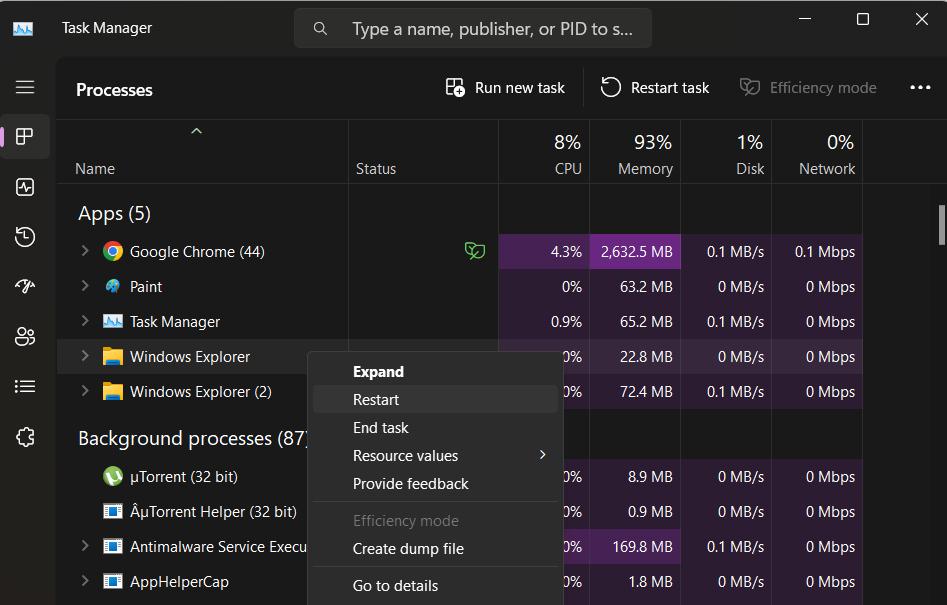Open the Users page in sidebar
The width and height of the screenshot is (947, 605).
pyautogui.click(x=25, y=337)
